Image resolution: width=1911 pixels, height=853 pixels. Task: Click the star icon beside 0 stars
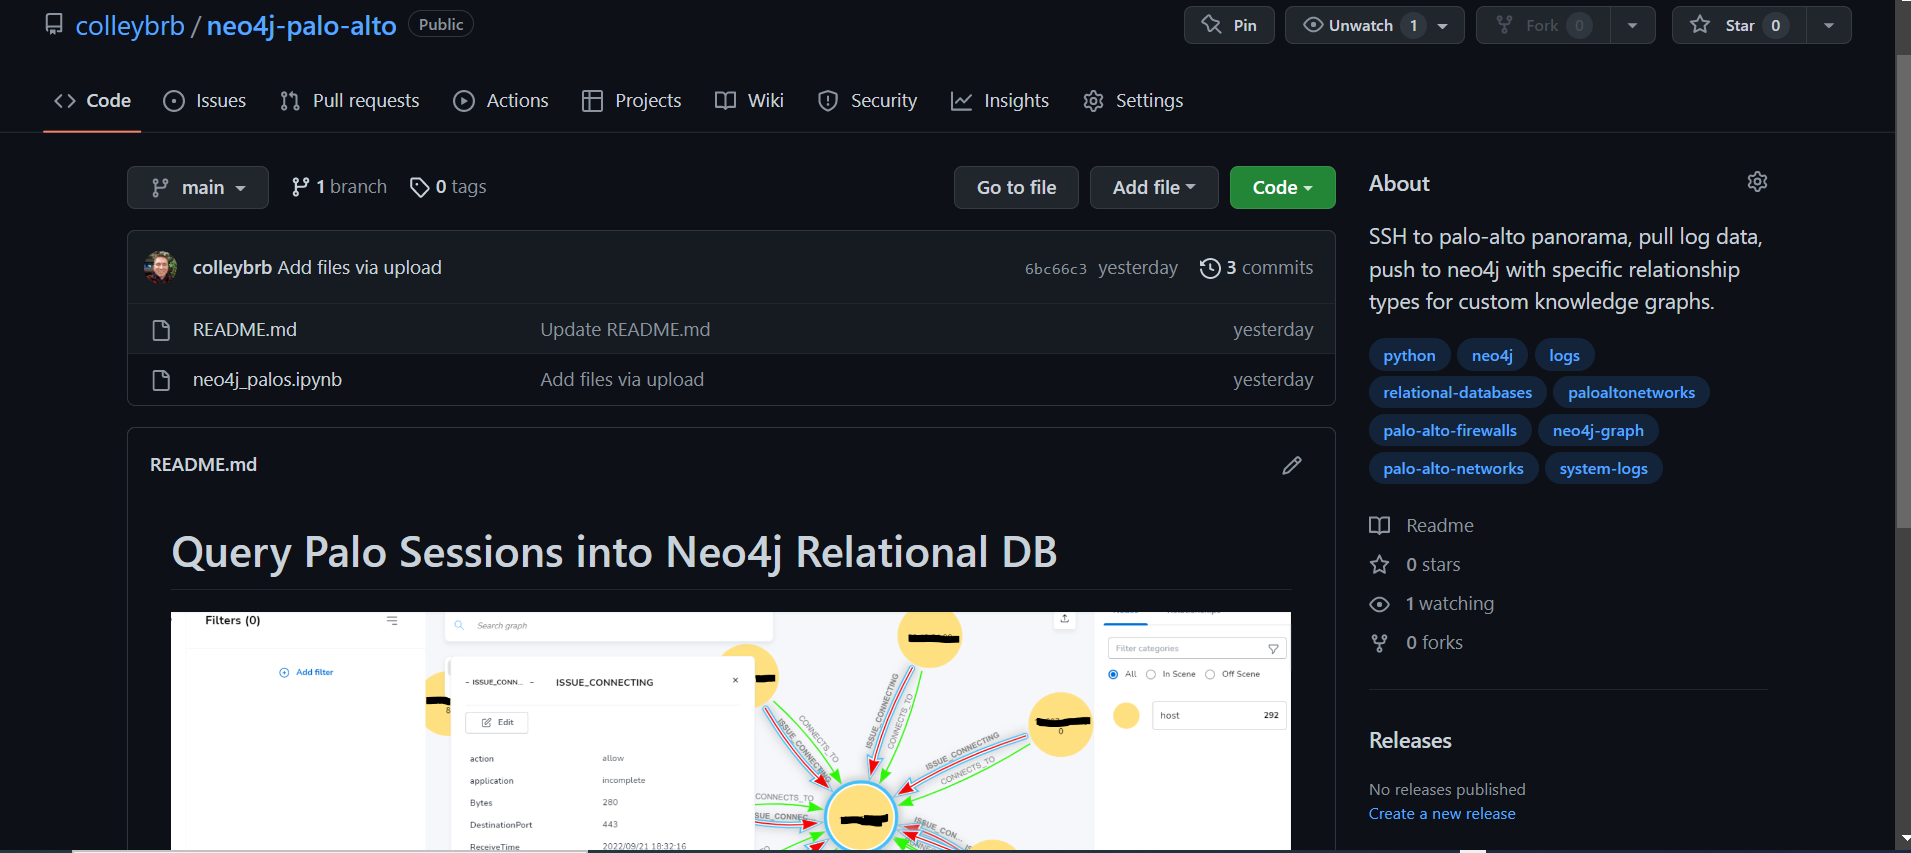[x=1379, y=565]
